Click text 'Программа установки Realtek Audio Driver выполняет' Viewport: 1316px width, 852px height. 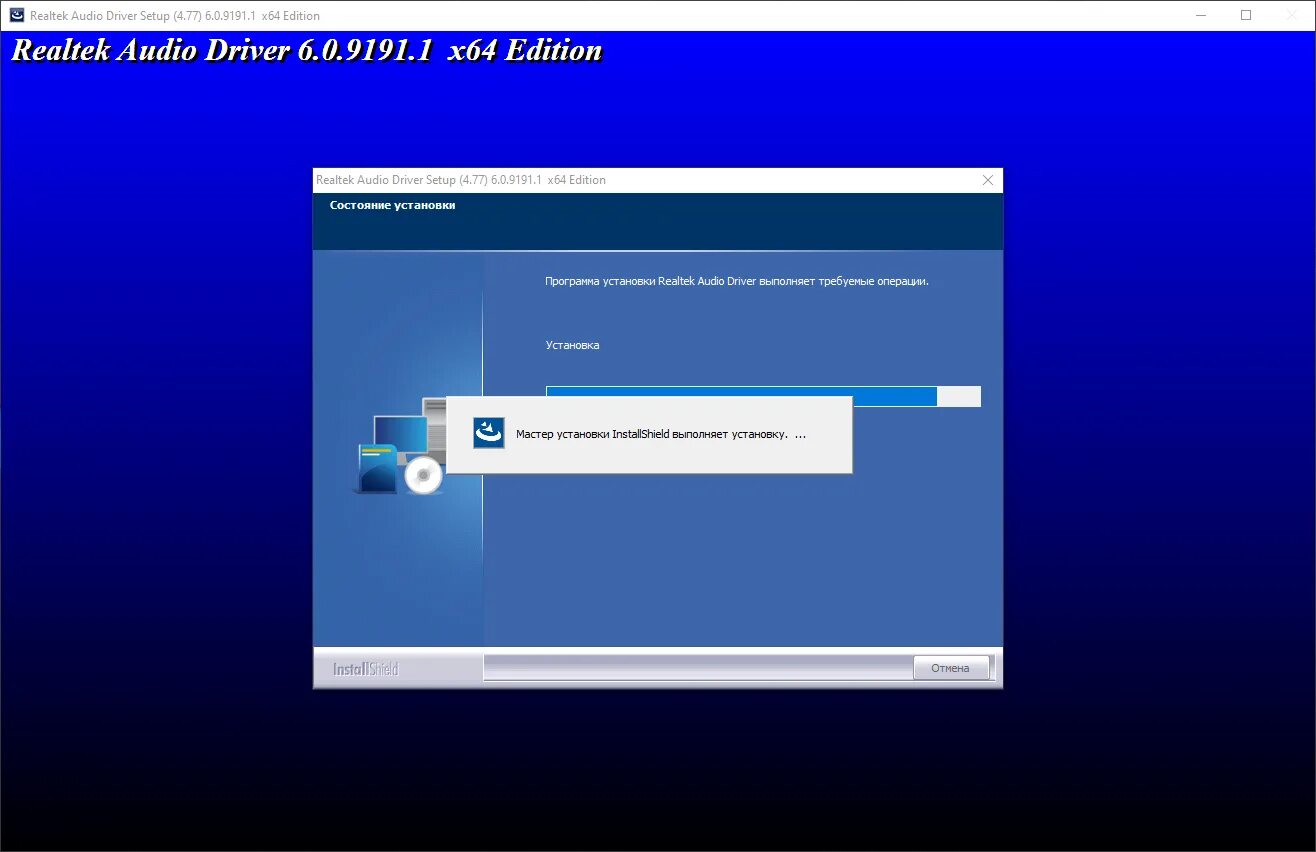pyautogui.click(x=679, y=281)
